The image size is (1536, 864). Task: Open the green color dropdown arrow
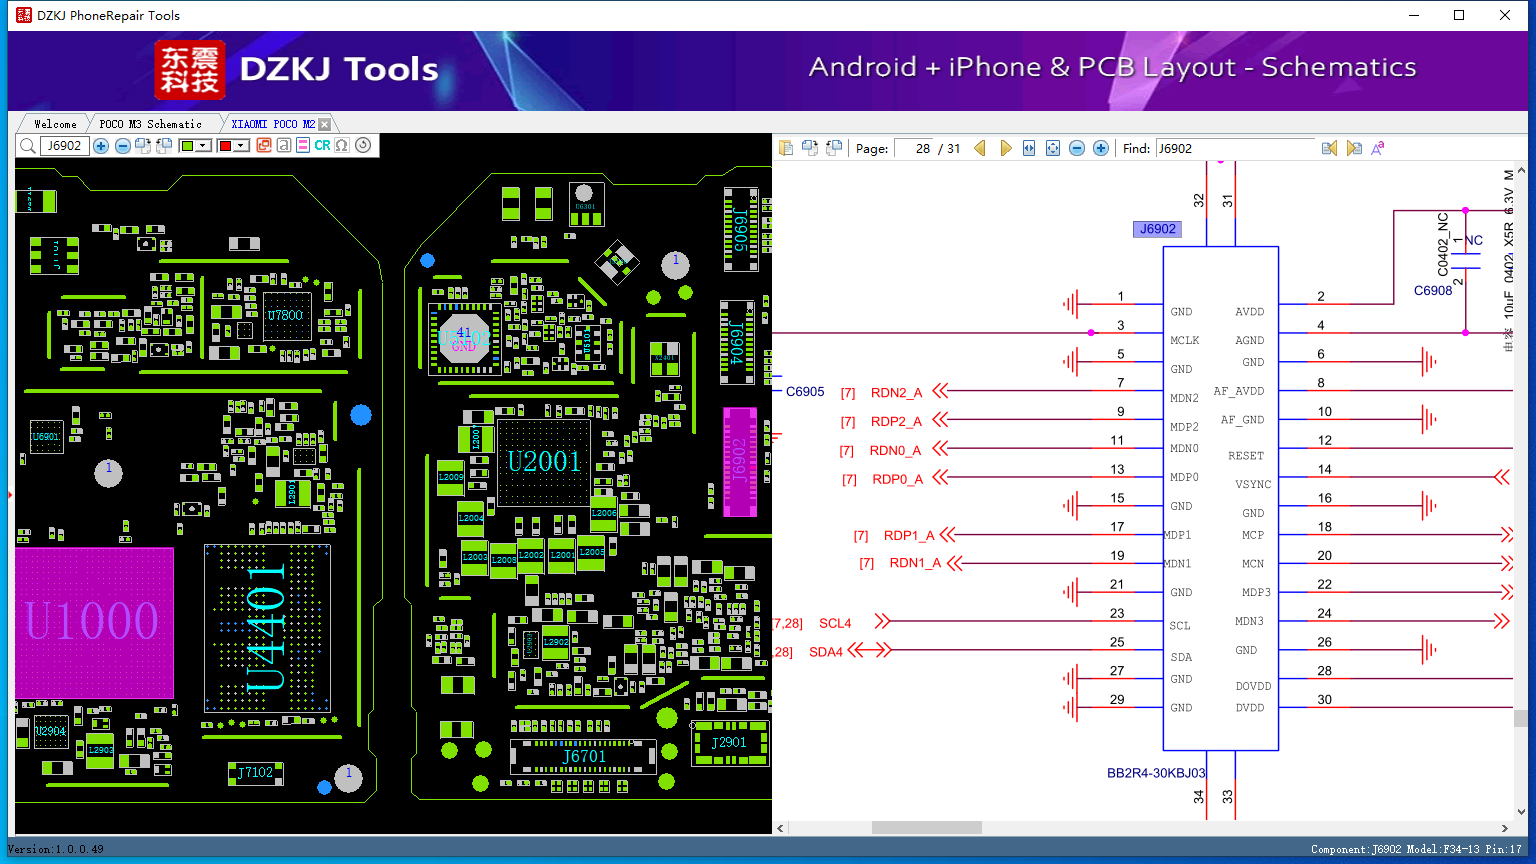[x=203, y=146]
